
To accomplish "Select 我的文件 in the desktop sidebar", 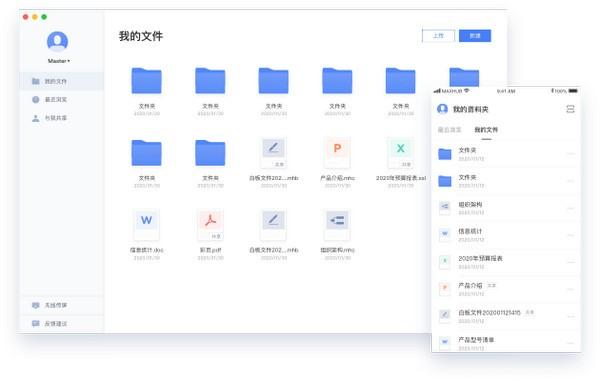I will click(x=61, y=81).
